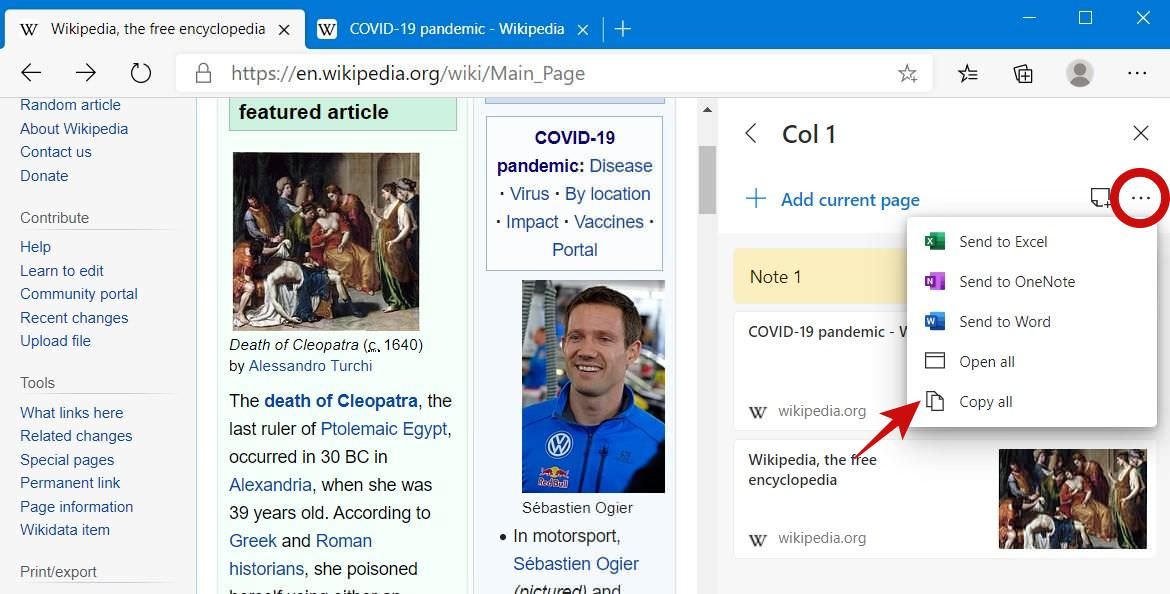Close the Wikipedia main page tab
The image size is (1170, 594).
tap(284, 30)
